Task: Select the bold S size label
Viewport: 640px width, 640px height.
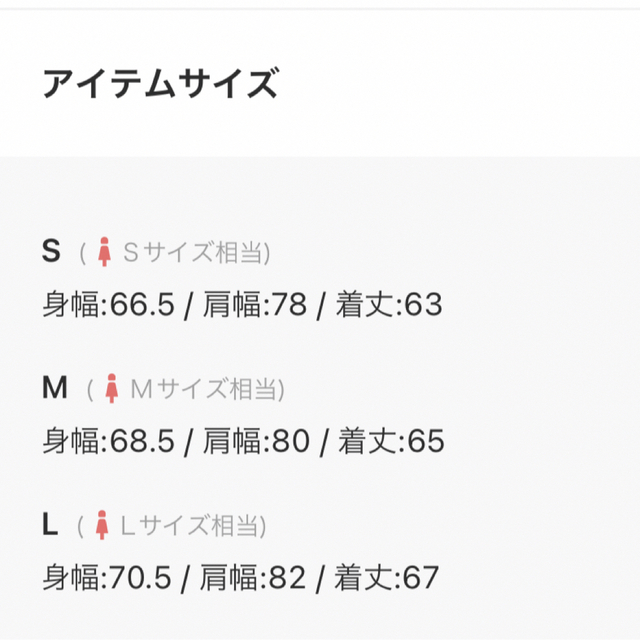Action: click(x=51, y=251)
